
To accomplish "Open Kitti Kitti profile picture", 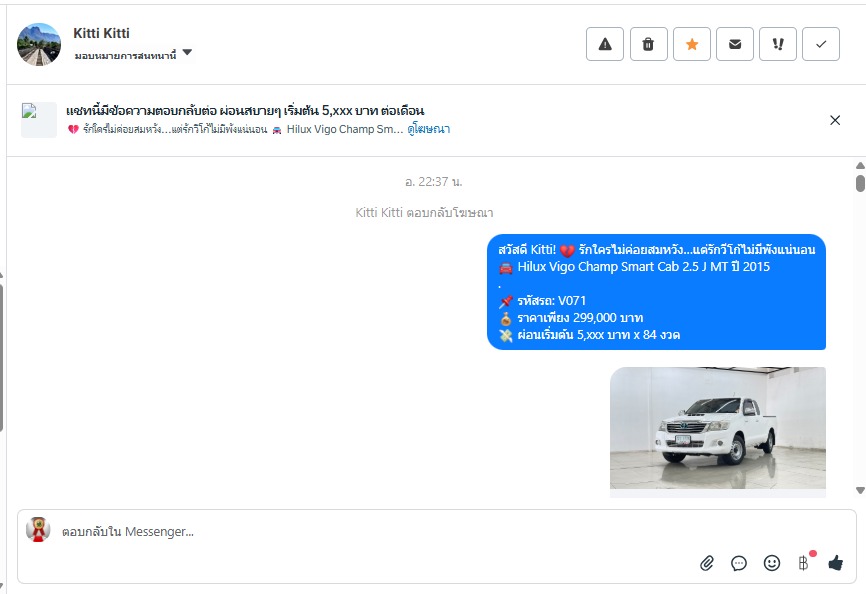I will [x=39, y=45].
